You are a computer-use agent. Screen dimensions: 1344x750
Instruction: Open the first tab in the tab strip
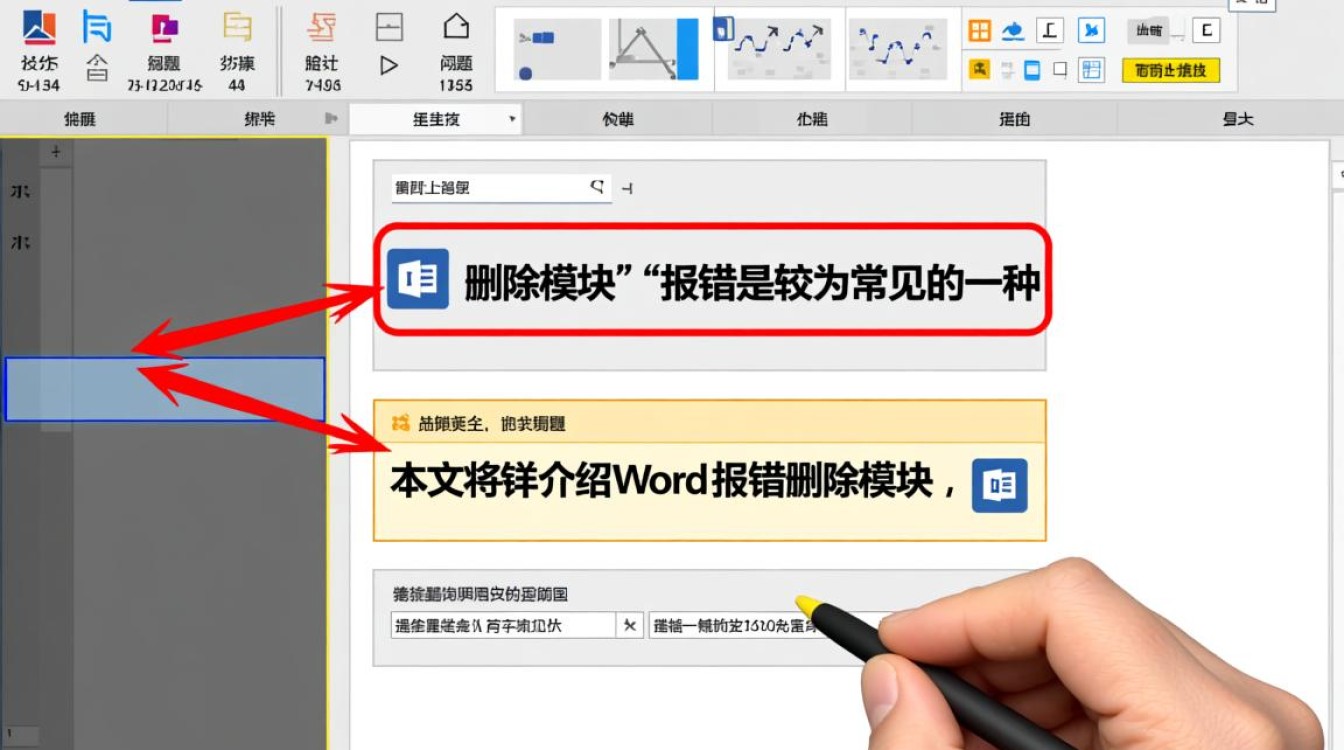[81, 119]
